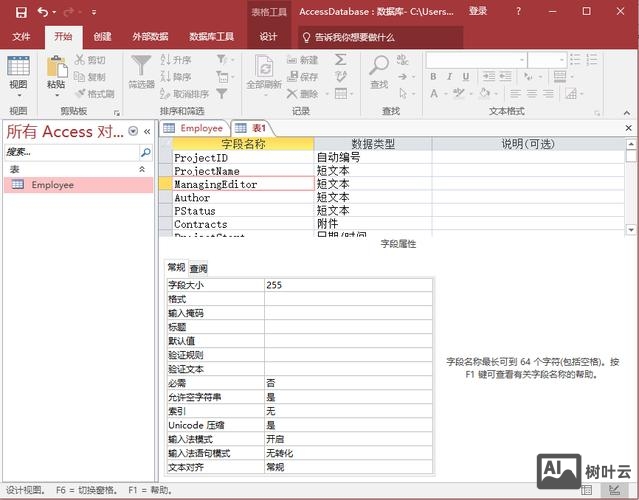Toggle underline U formatting
This screenshot has width=639, height=500.
(x=466, y=77)
